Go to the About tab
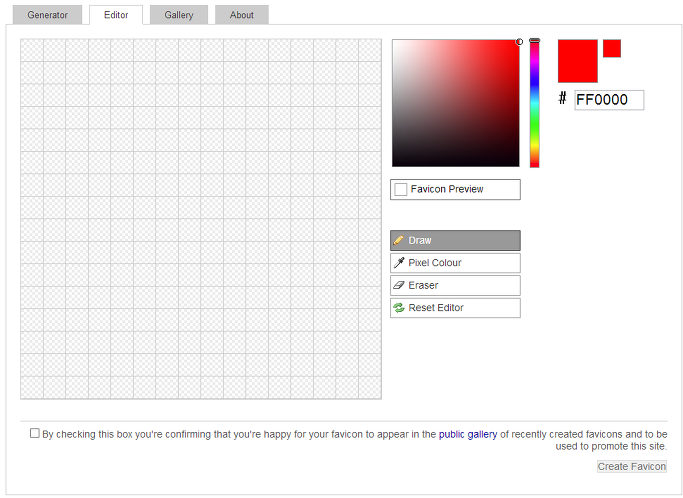Viewport: 683px width, 498px height. [242, 15]
